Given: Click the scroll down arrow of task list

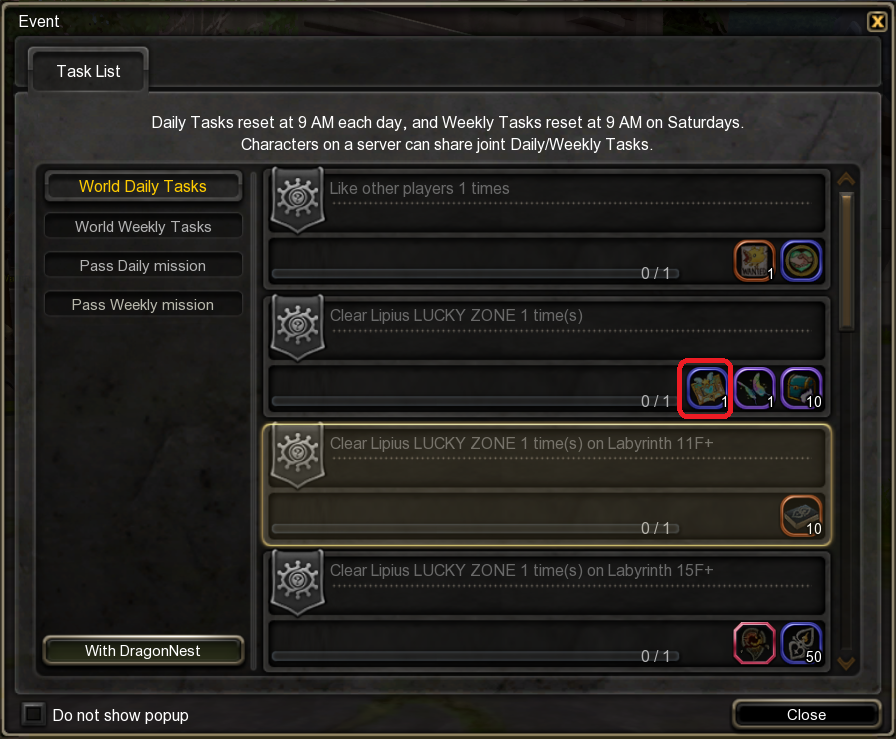Looking at the screenshot, I should (x=846, y=663).
